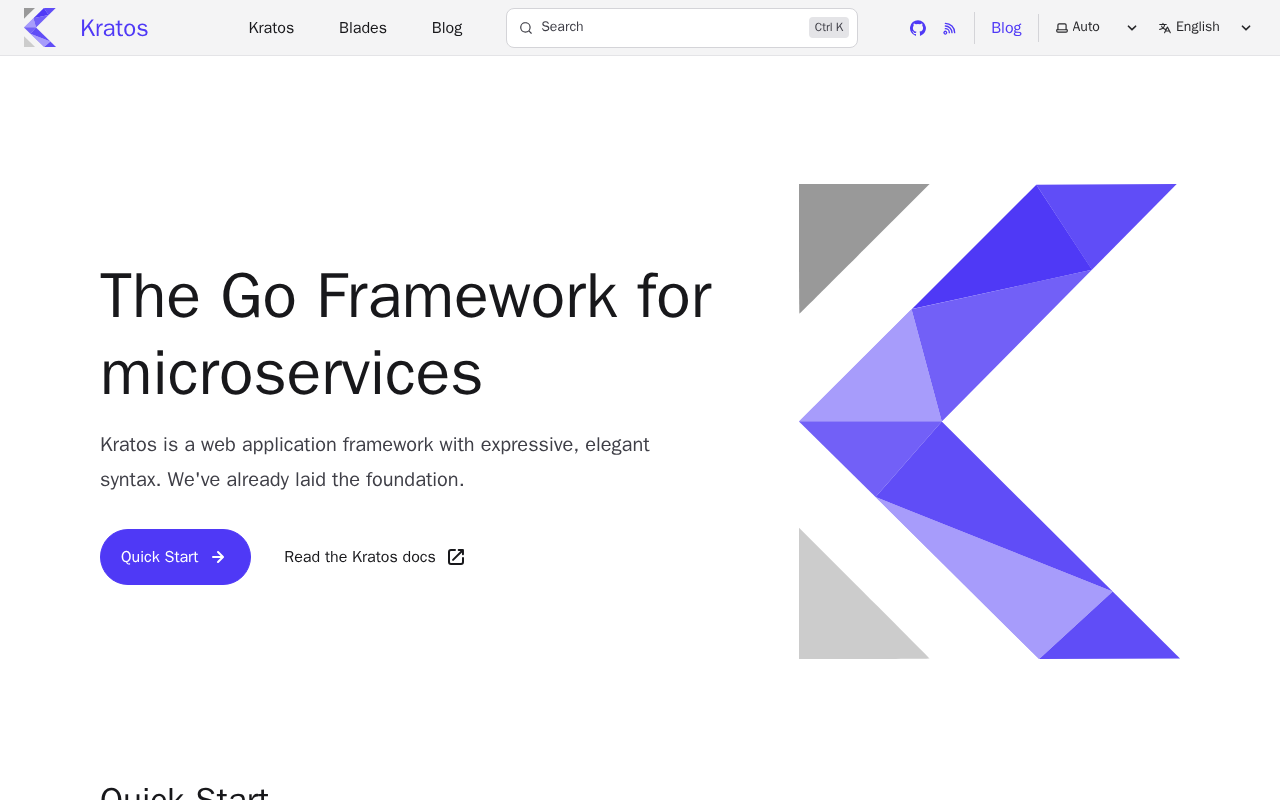Image resolution: width=1280 pixels, height=800 pixels.
Task: Click the external link icon after Kratos docs
Action: click(456, 557)
